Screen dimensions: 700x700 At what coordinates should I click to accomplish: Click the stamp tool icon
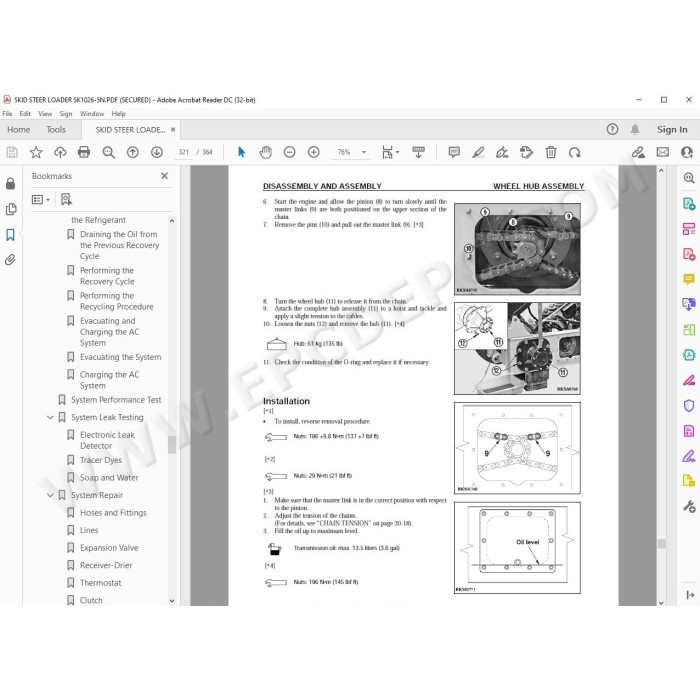[526, 153]
